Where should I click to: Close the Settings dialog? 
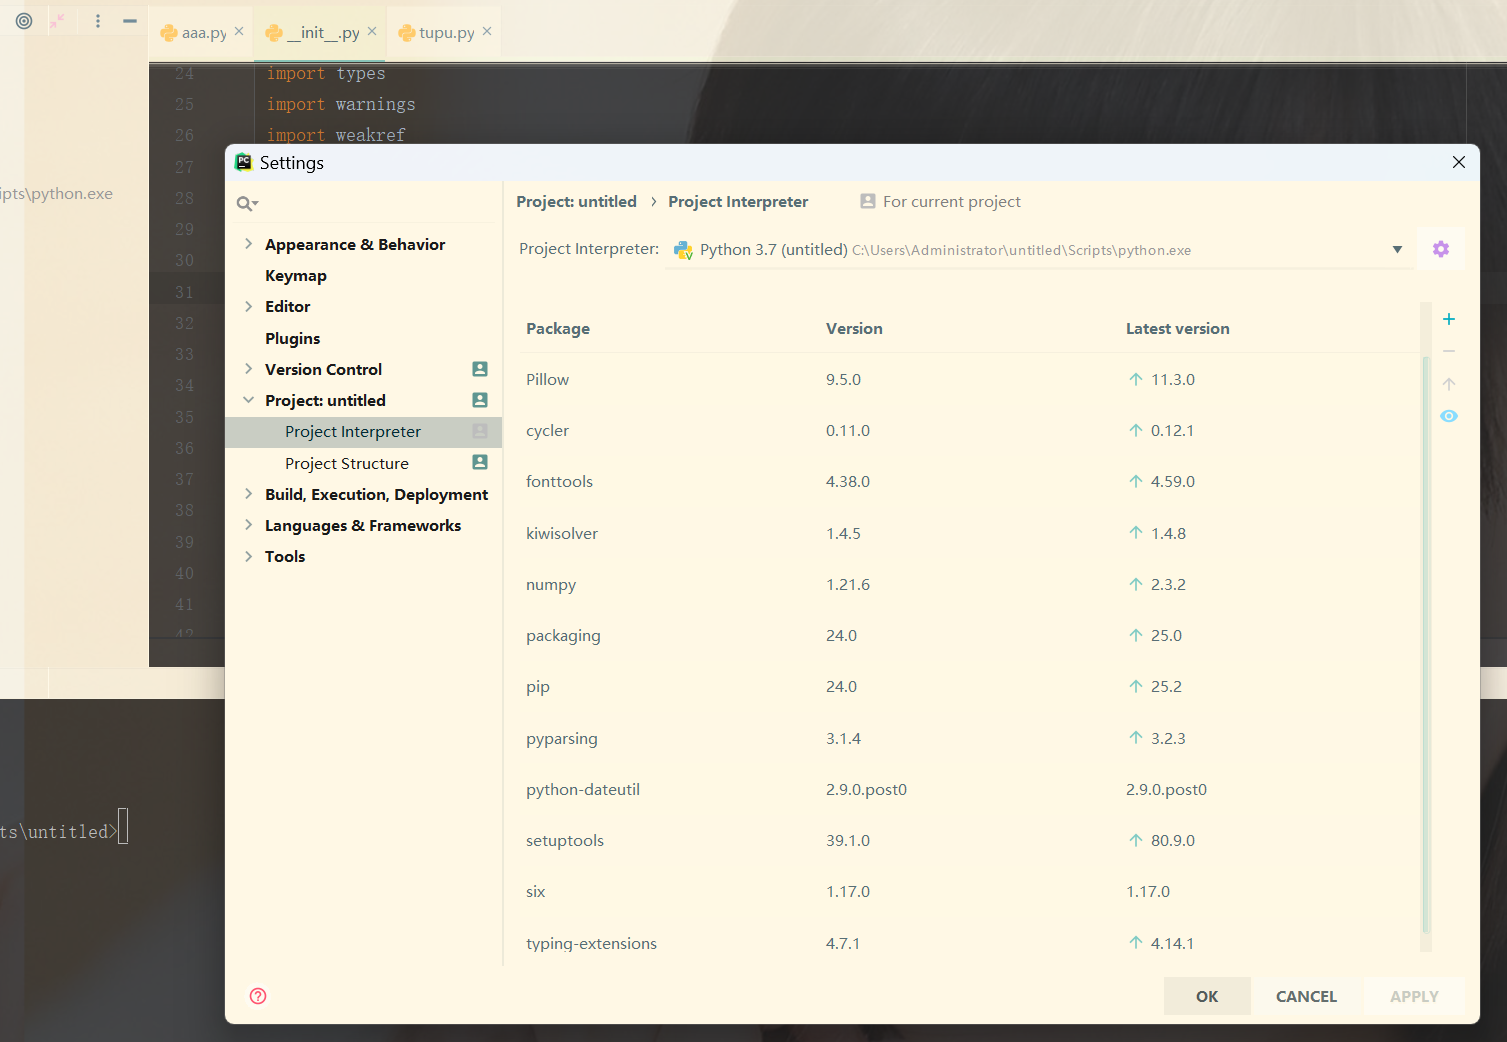pyautogui.click(x=1459, y=162)
